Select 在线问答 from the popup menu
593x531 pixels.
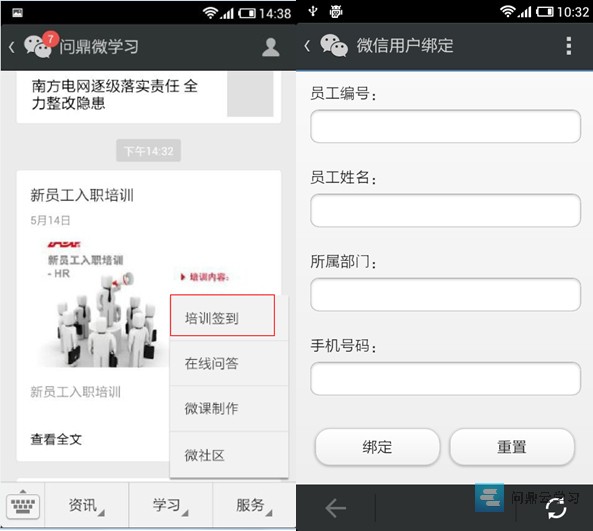(x=229, y=363)
